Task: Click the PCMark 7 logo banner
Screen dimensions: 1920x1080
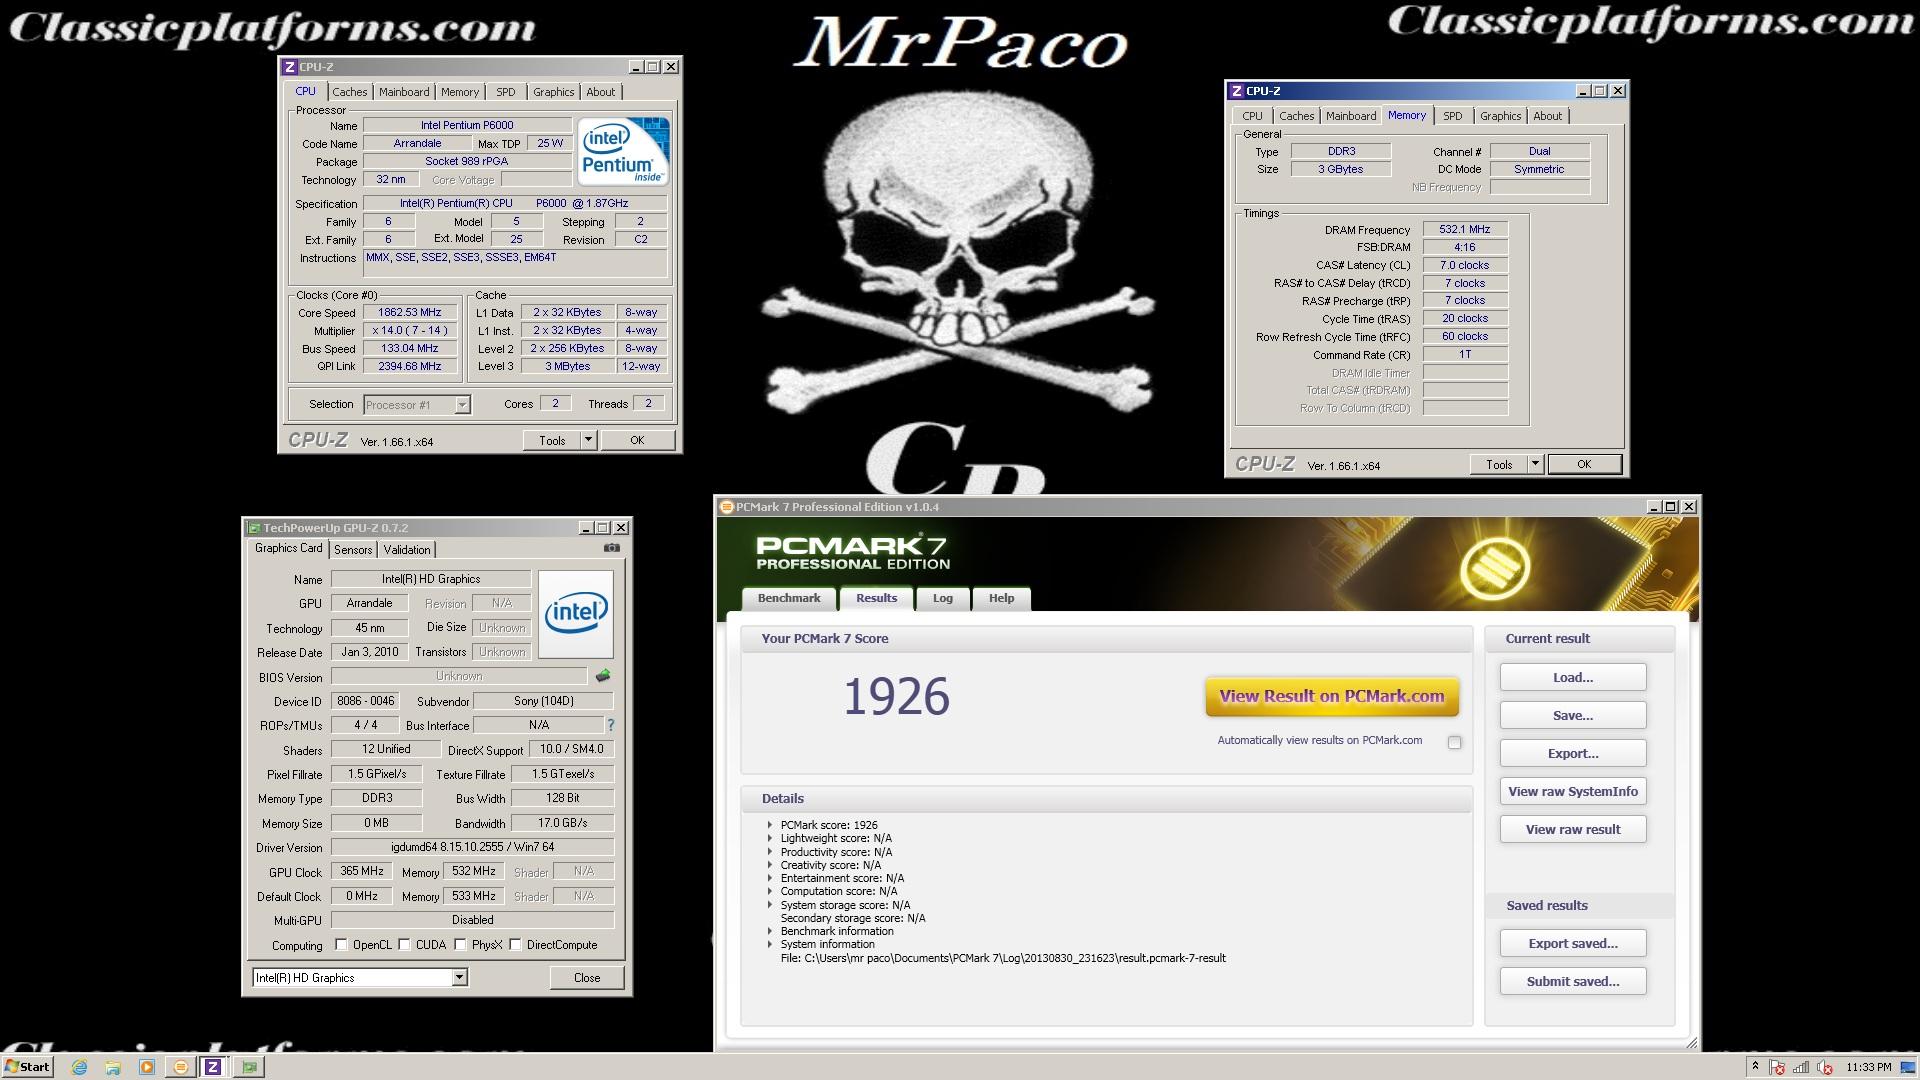Action: (853, 553)
